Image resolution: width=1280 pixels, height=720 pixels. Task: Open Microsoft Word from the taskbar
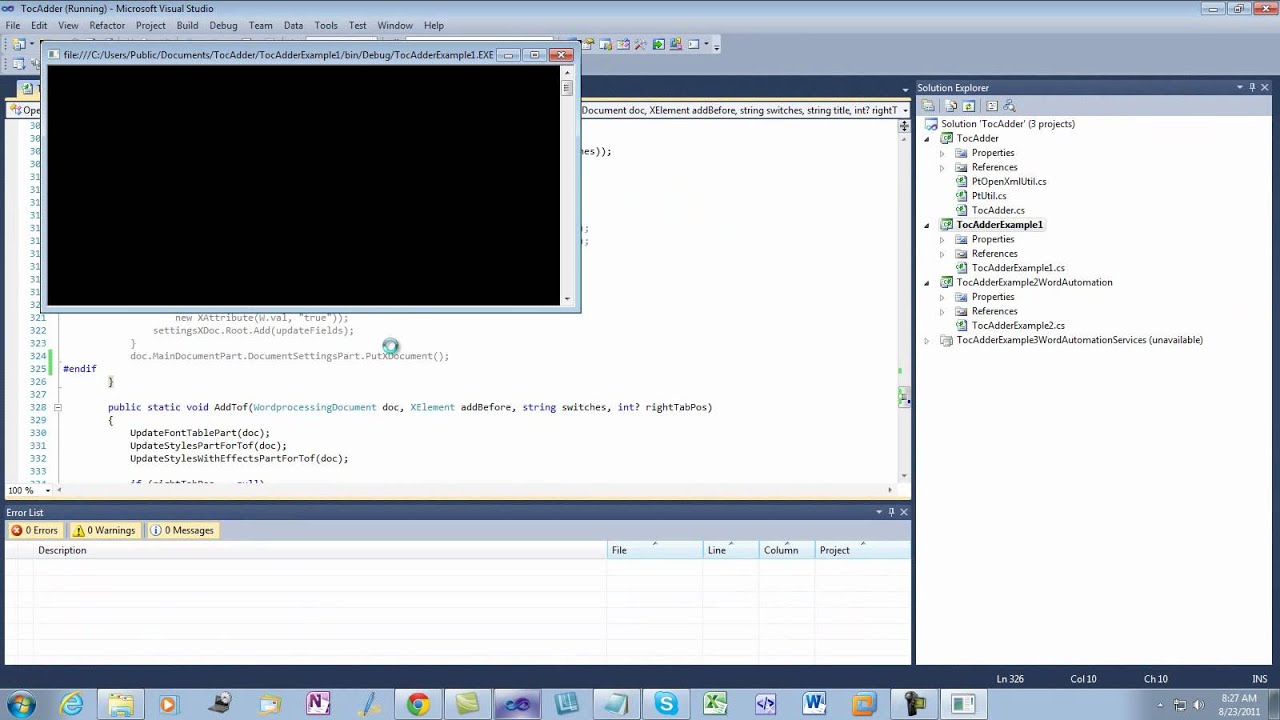[814, 704]
